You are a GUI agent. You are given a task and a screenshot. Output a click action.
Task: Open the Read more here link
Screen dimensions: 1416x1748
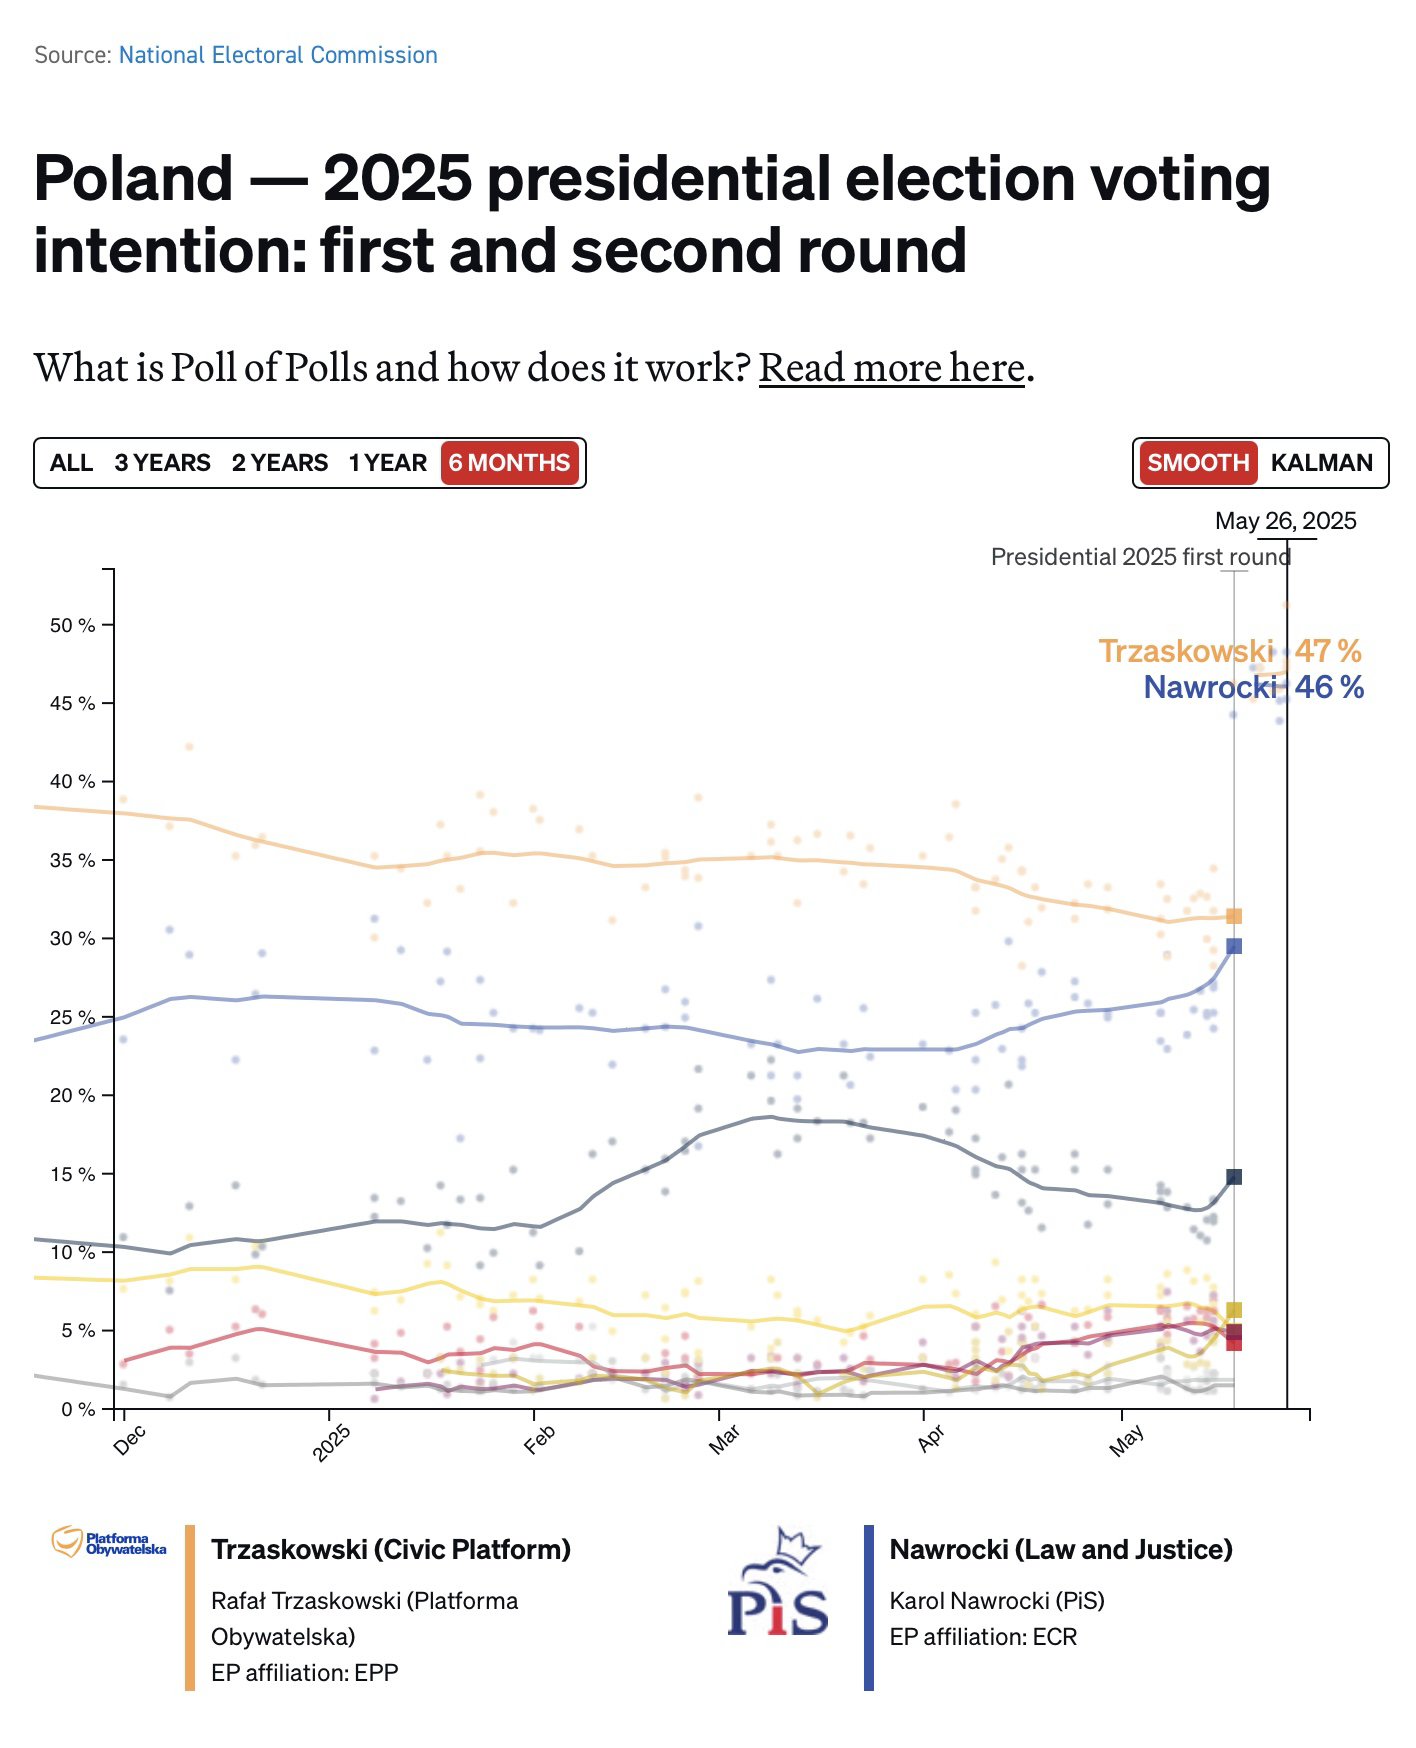click(891, 368)
